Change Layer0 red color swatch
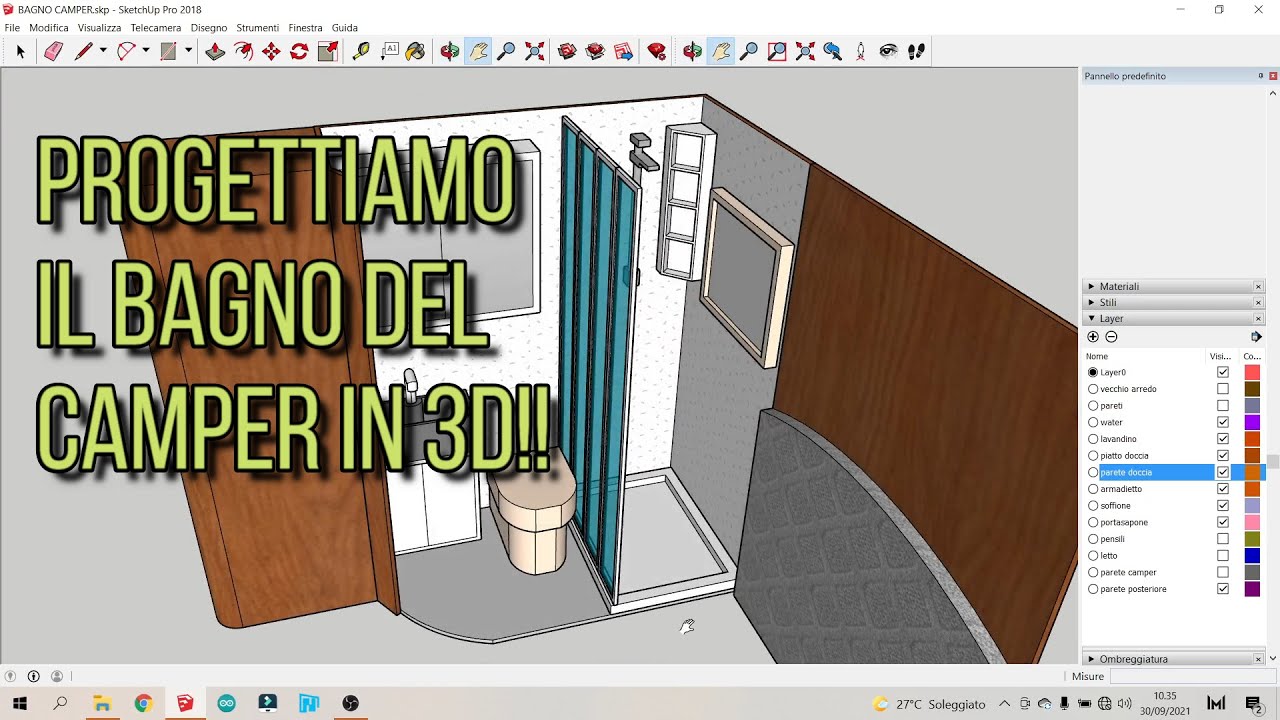Image resolution: width=1280 pixels, height=720 pixels. (1252, 372)
